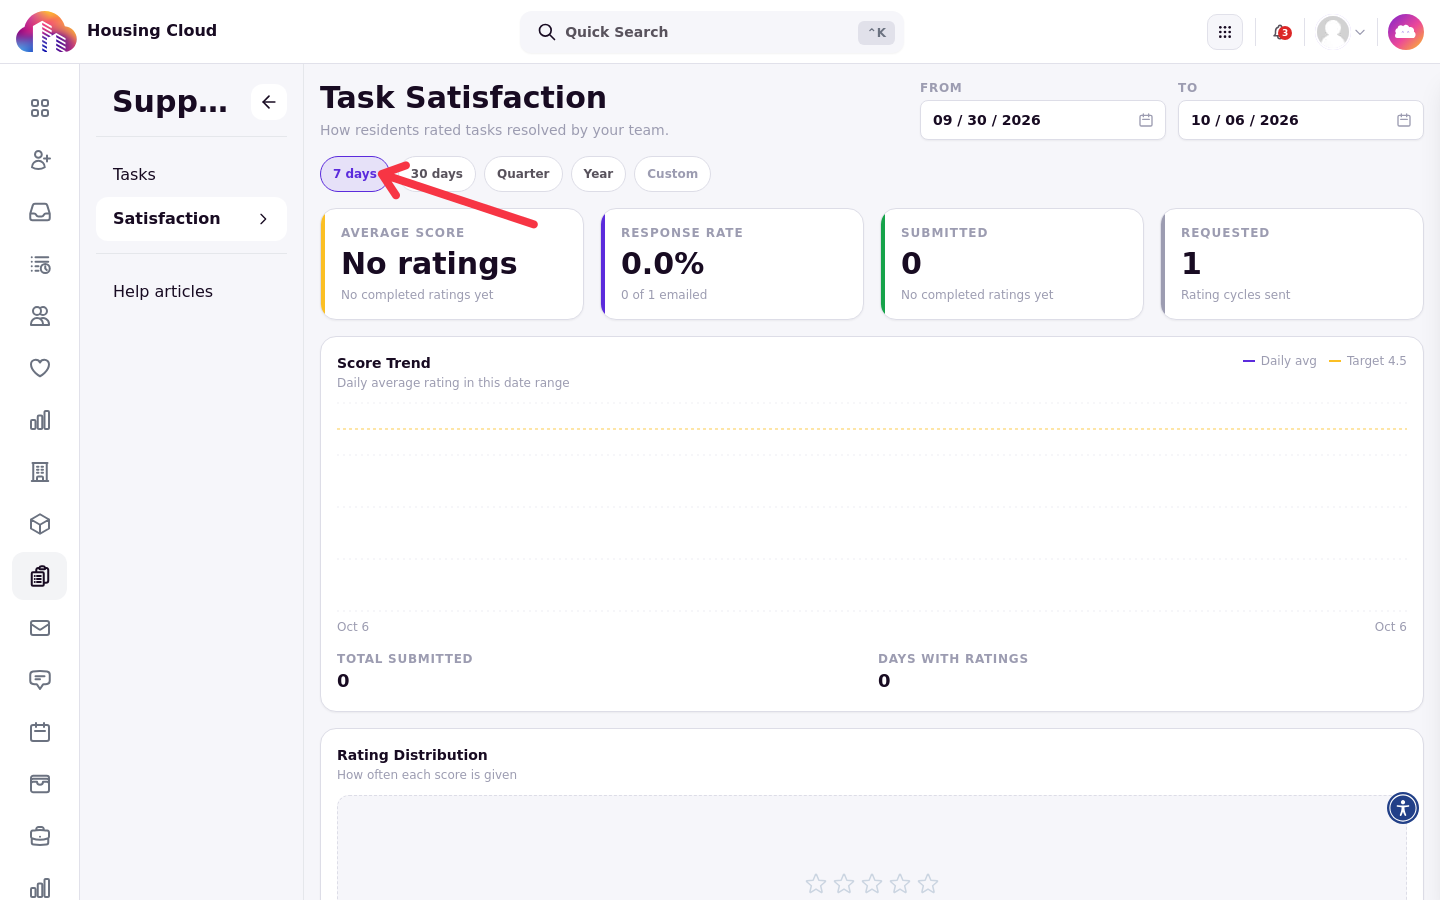Click the Task Satisfaction page title
The height and width of the screenshot is (900, 1440).
pyautogui.click(x=463, y=98)
